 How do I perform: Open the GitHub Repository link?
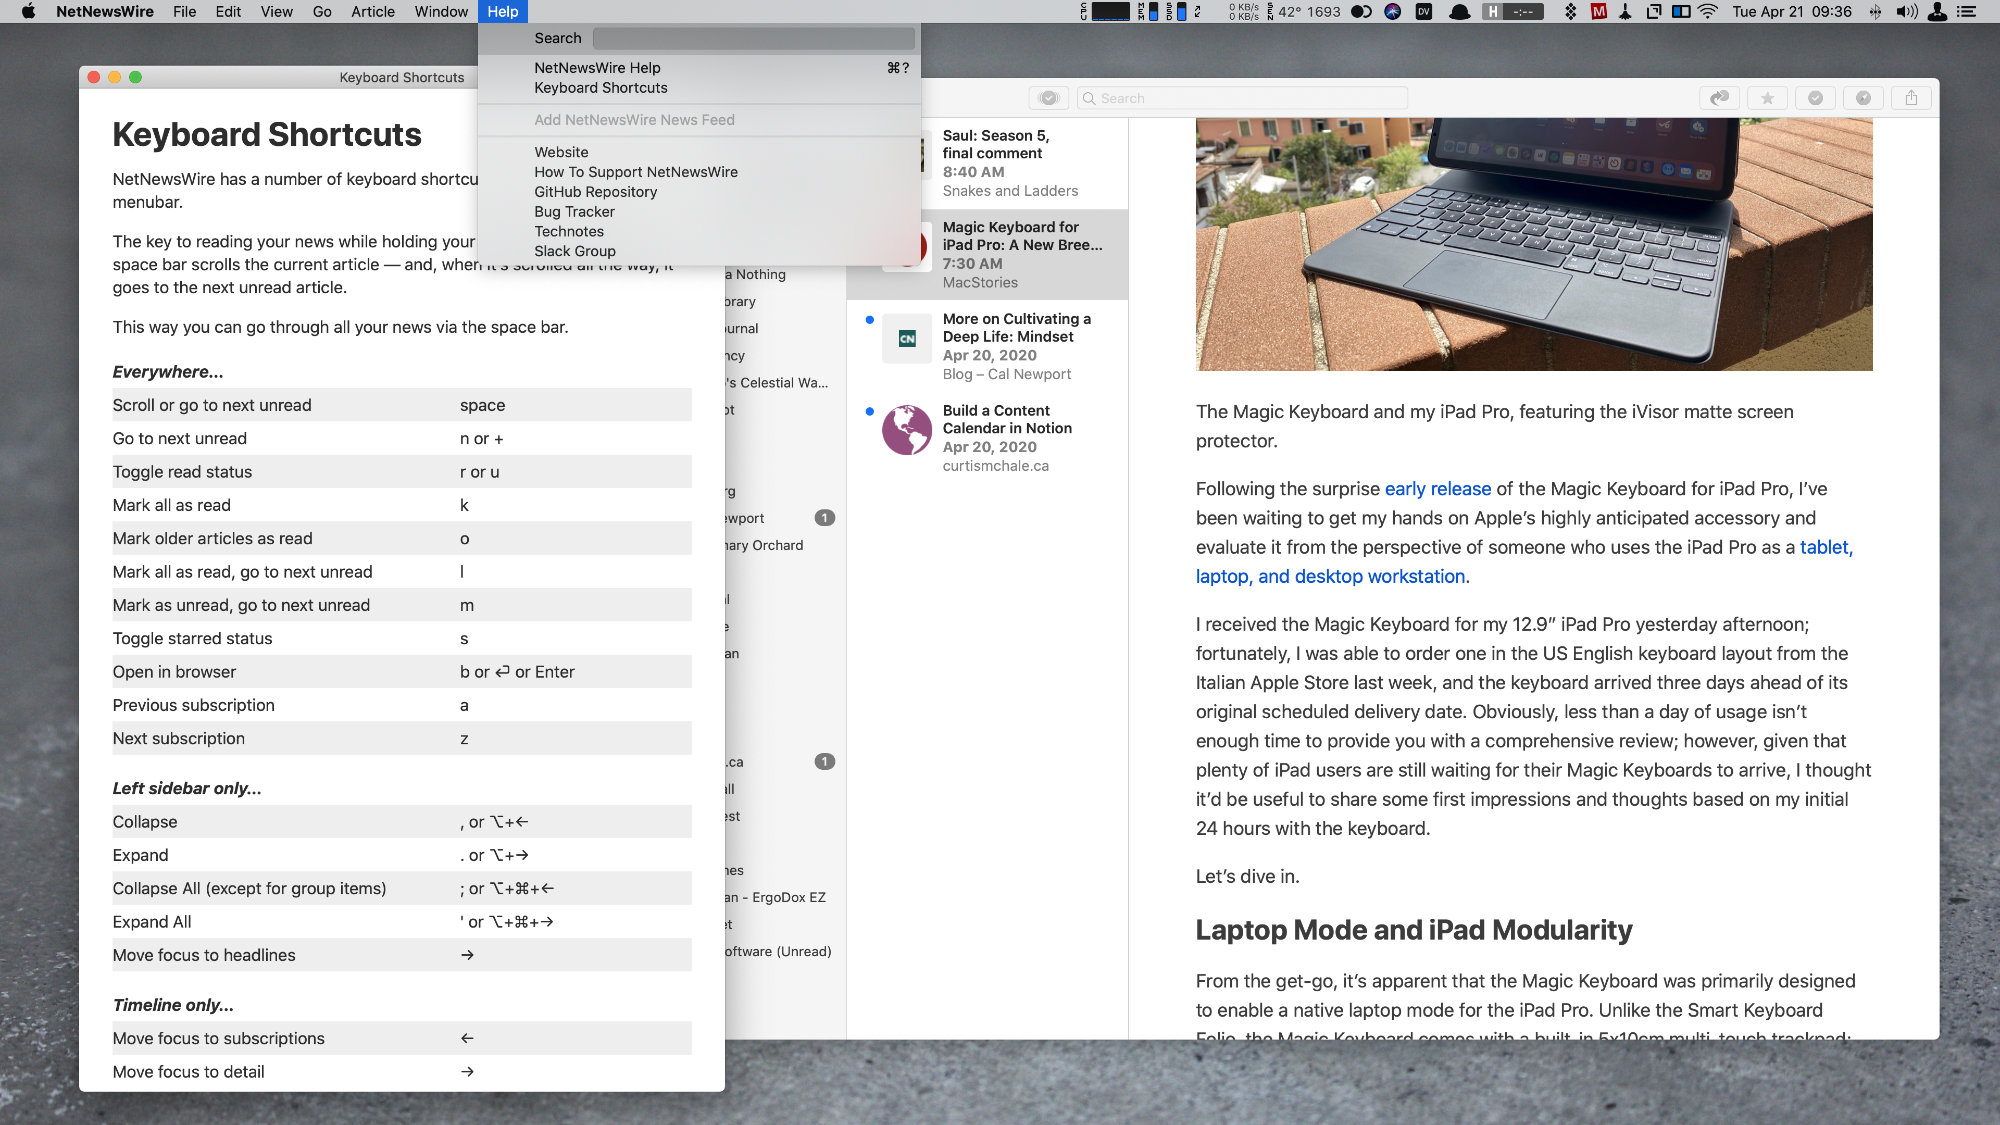coord(595,191)
